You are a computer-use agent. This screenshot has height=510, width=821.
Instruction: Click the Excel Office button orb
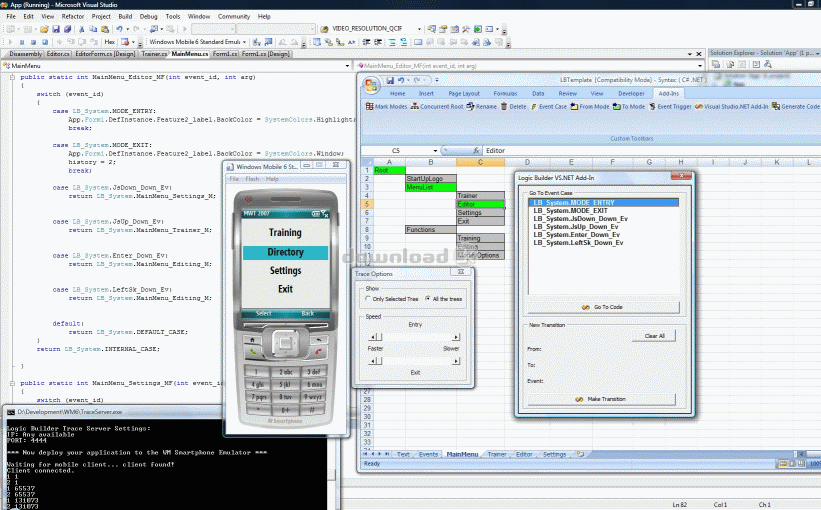tap(371, 84)
